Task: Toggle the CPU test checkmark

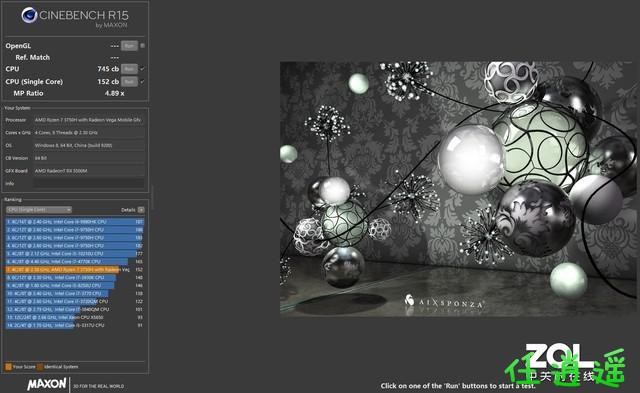Action: point(142,69)
